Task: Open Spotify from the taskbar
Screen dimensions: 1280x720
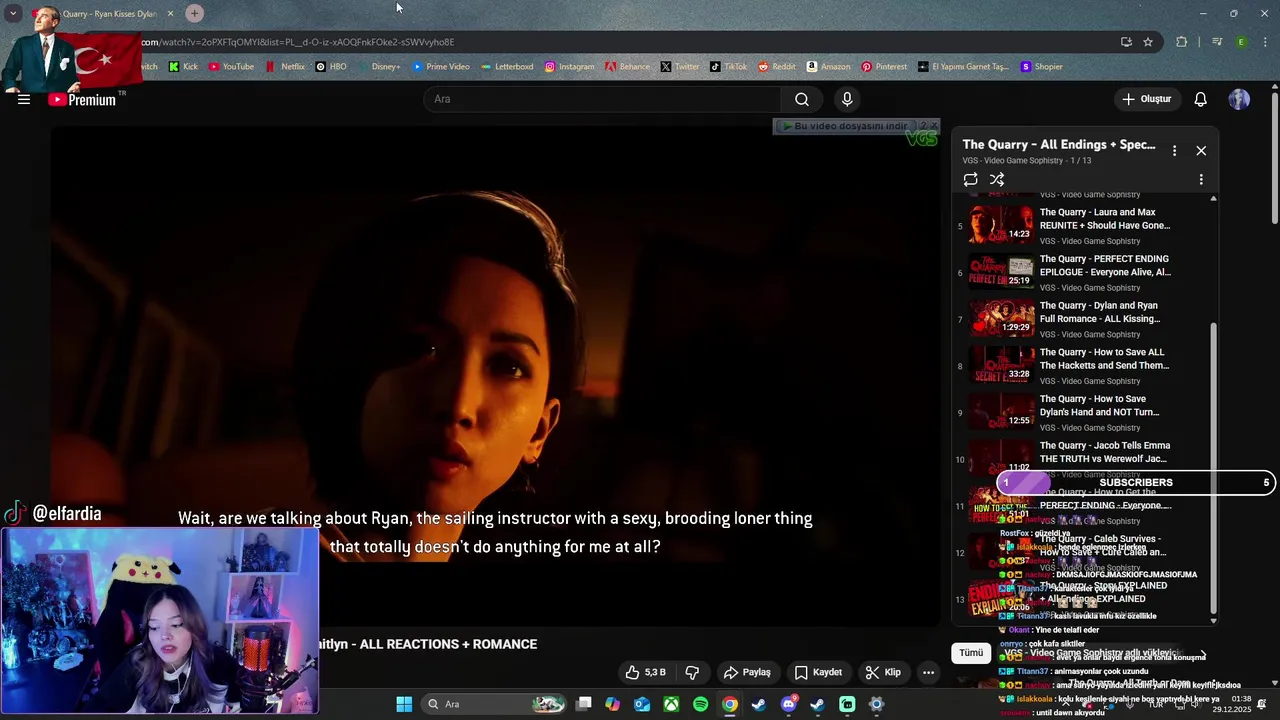Action: [x=700, y=704]
